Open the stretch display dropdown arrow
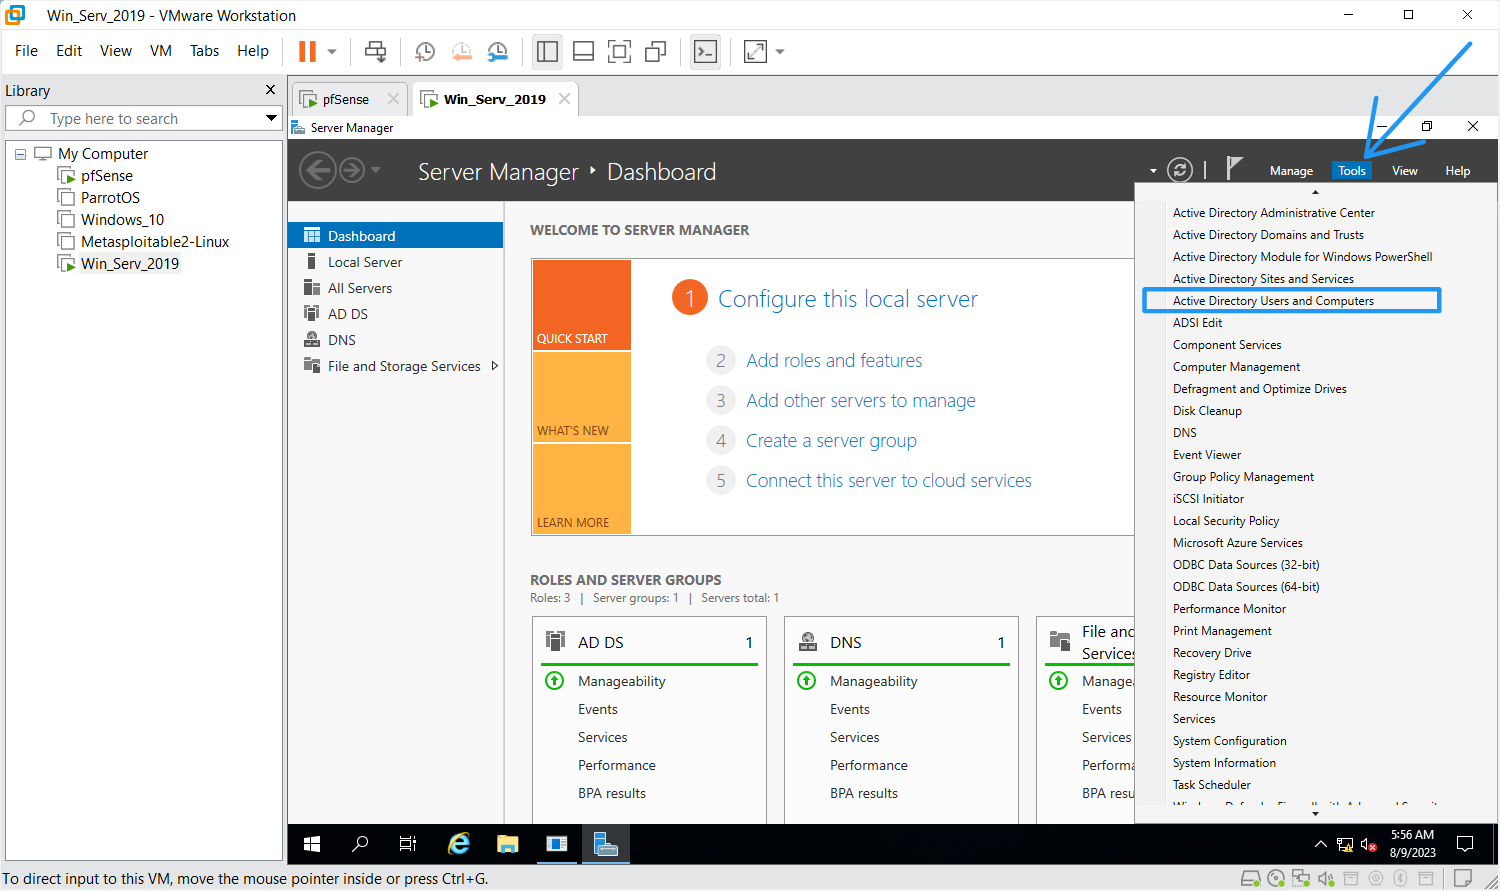This screenshot has width=1500, height=891. [x=780, y=51]
